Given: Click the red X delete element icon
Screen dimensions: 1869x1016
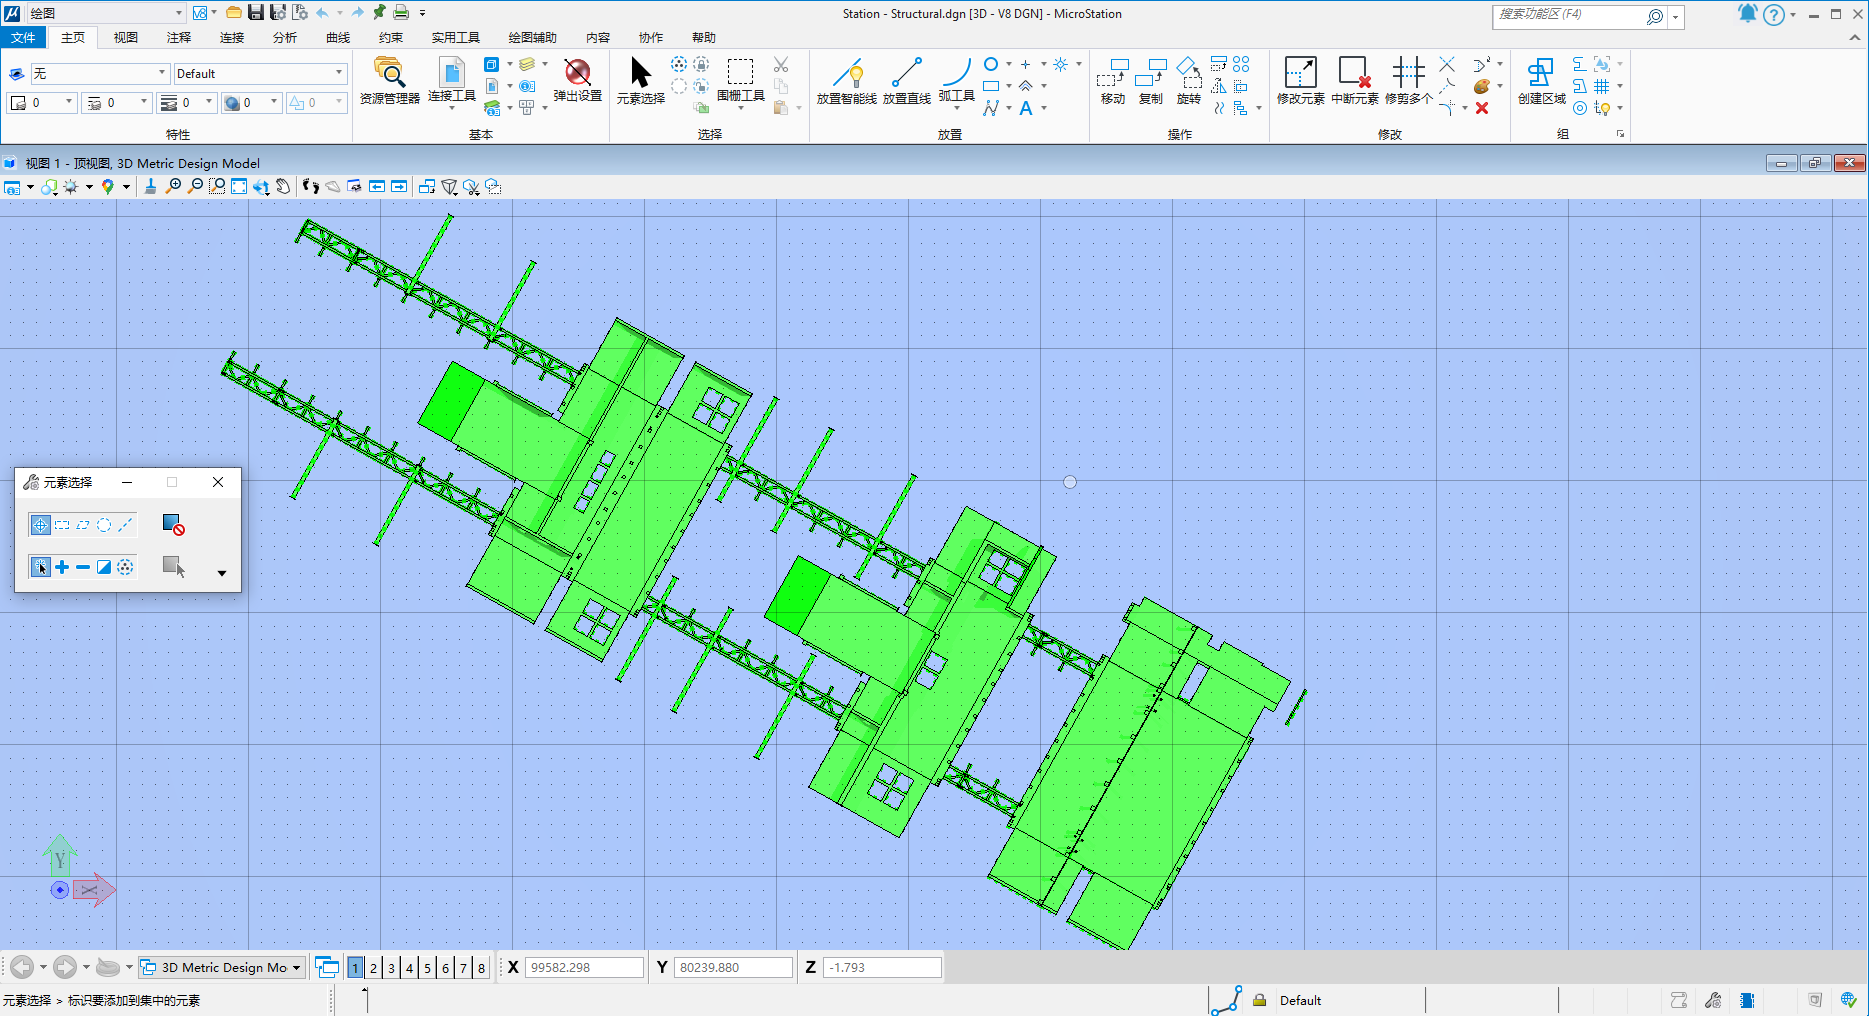Looking at the screenshot, I should [x=1482, y=108].
